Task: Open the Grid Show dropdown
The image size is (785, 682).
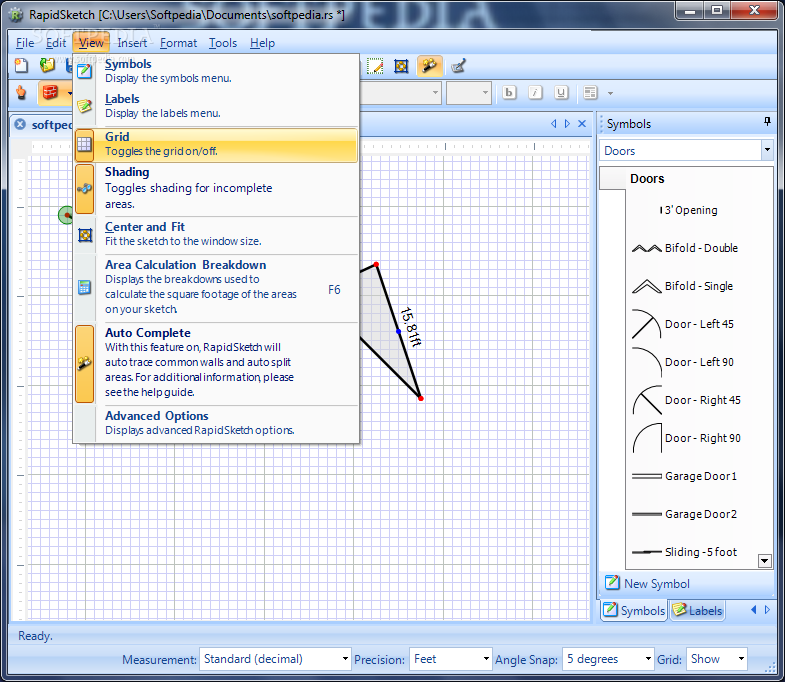Action: (716, 659)
